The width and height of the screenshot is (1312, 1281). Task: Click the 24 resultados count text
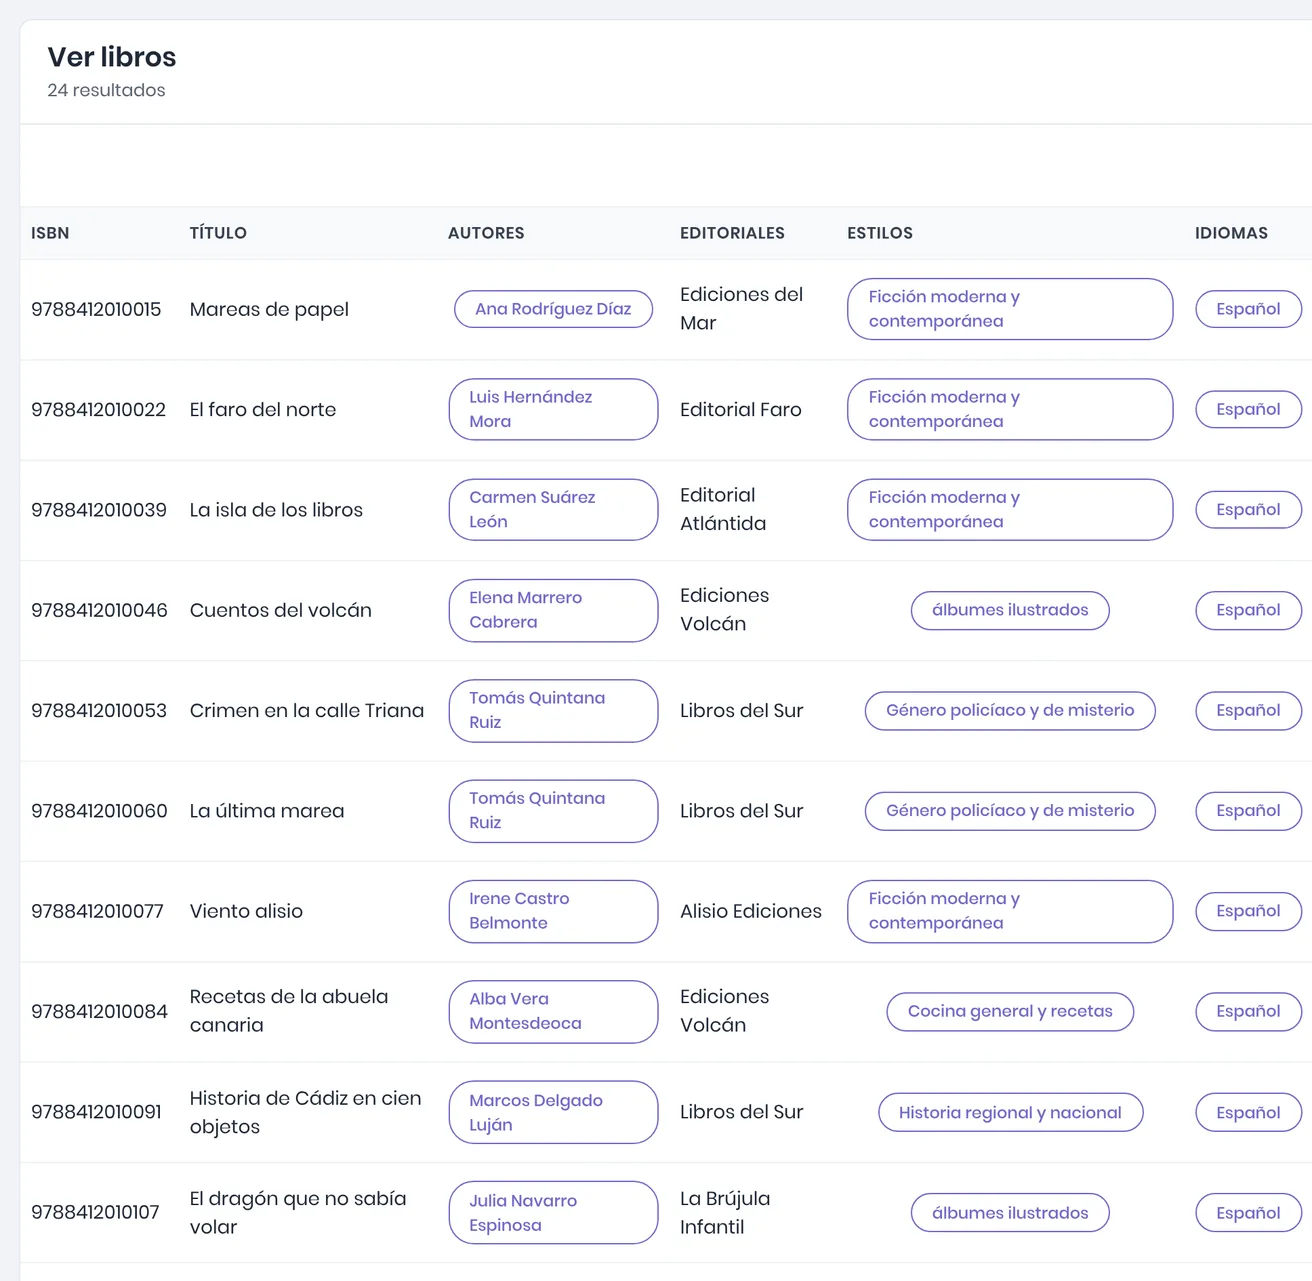point(106,90)
